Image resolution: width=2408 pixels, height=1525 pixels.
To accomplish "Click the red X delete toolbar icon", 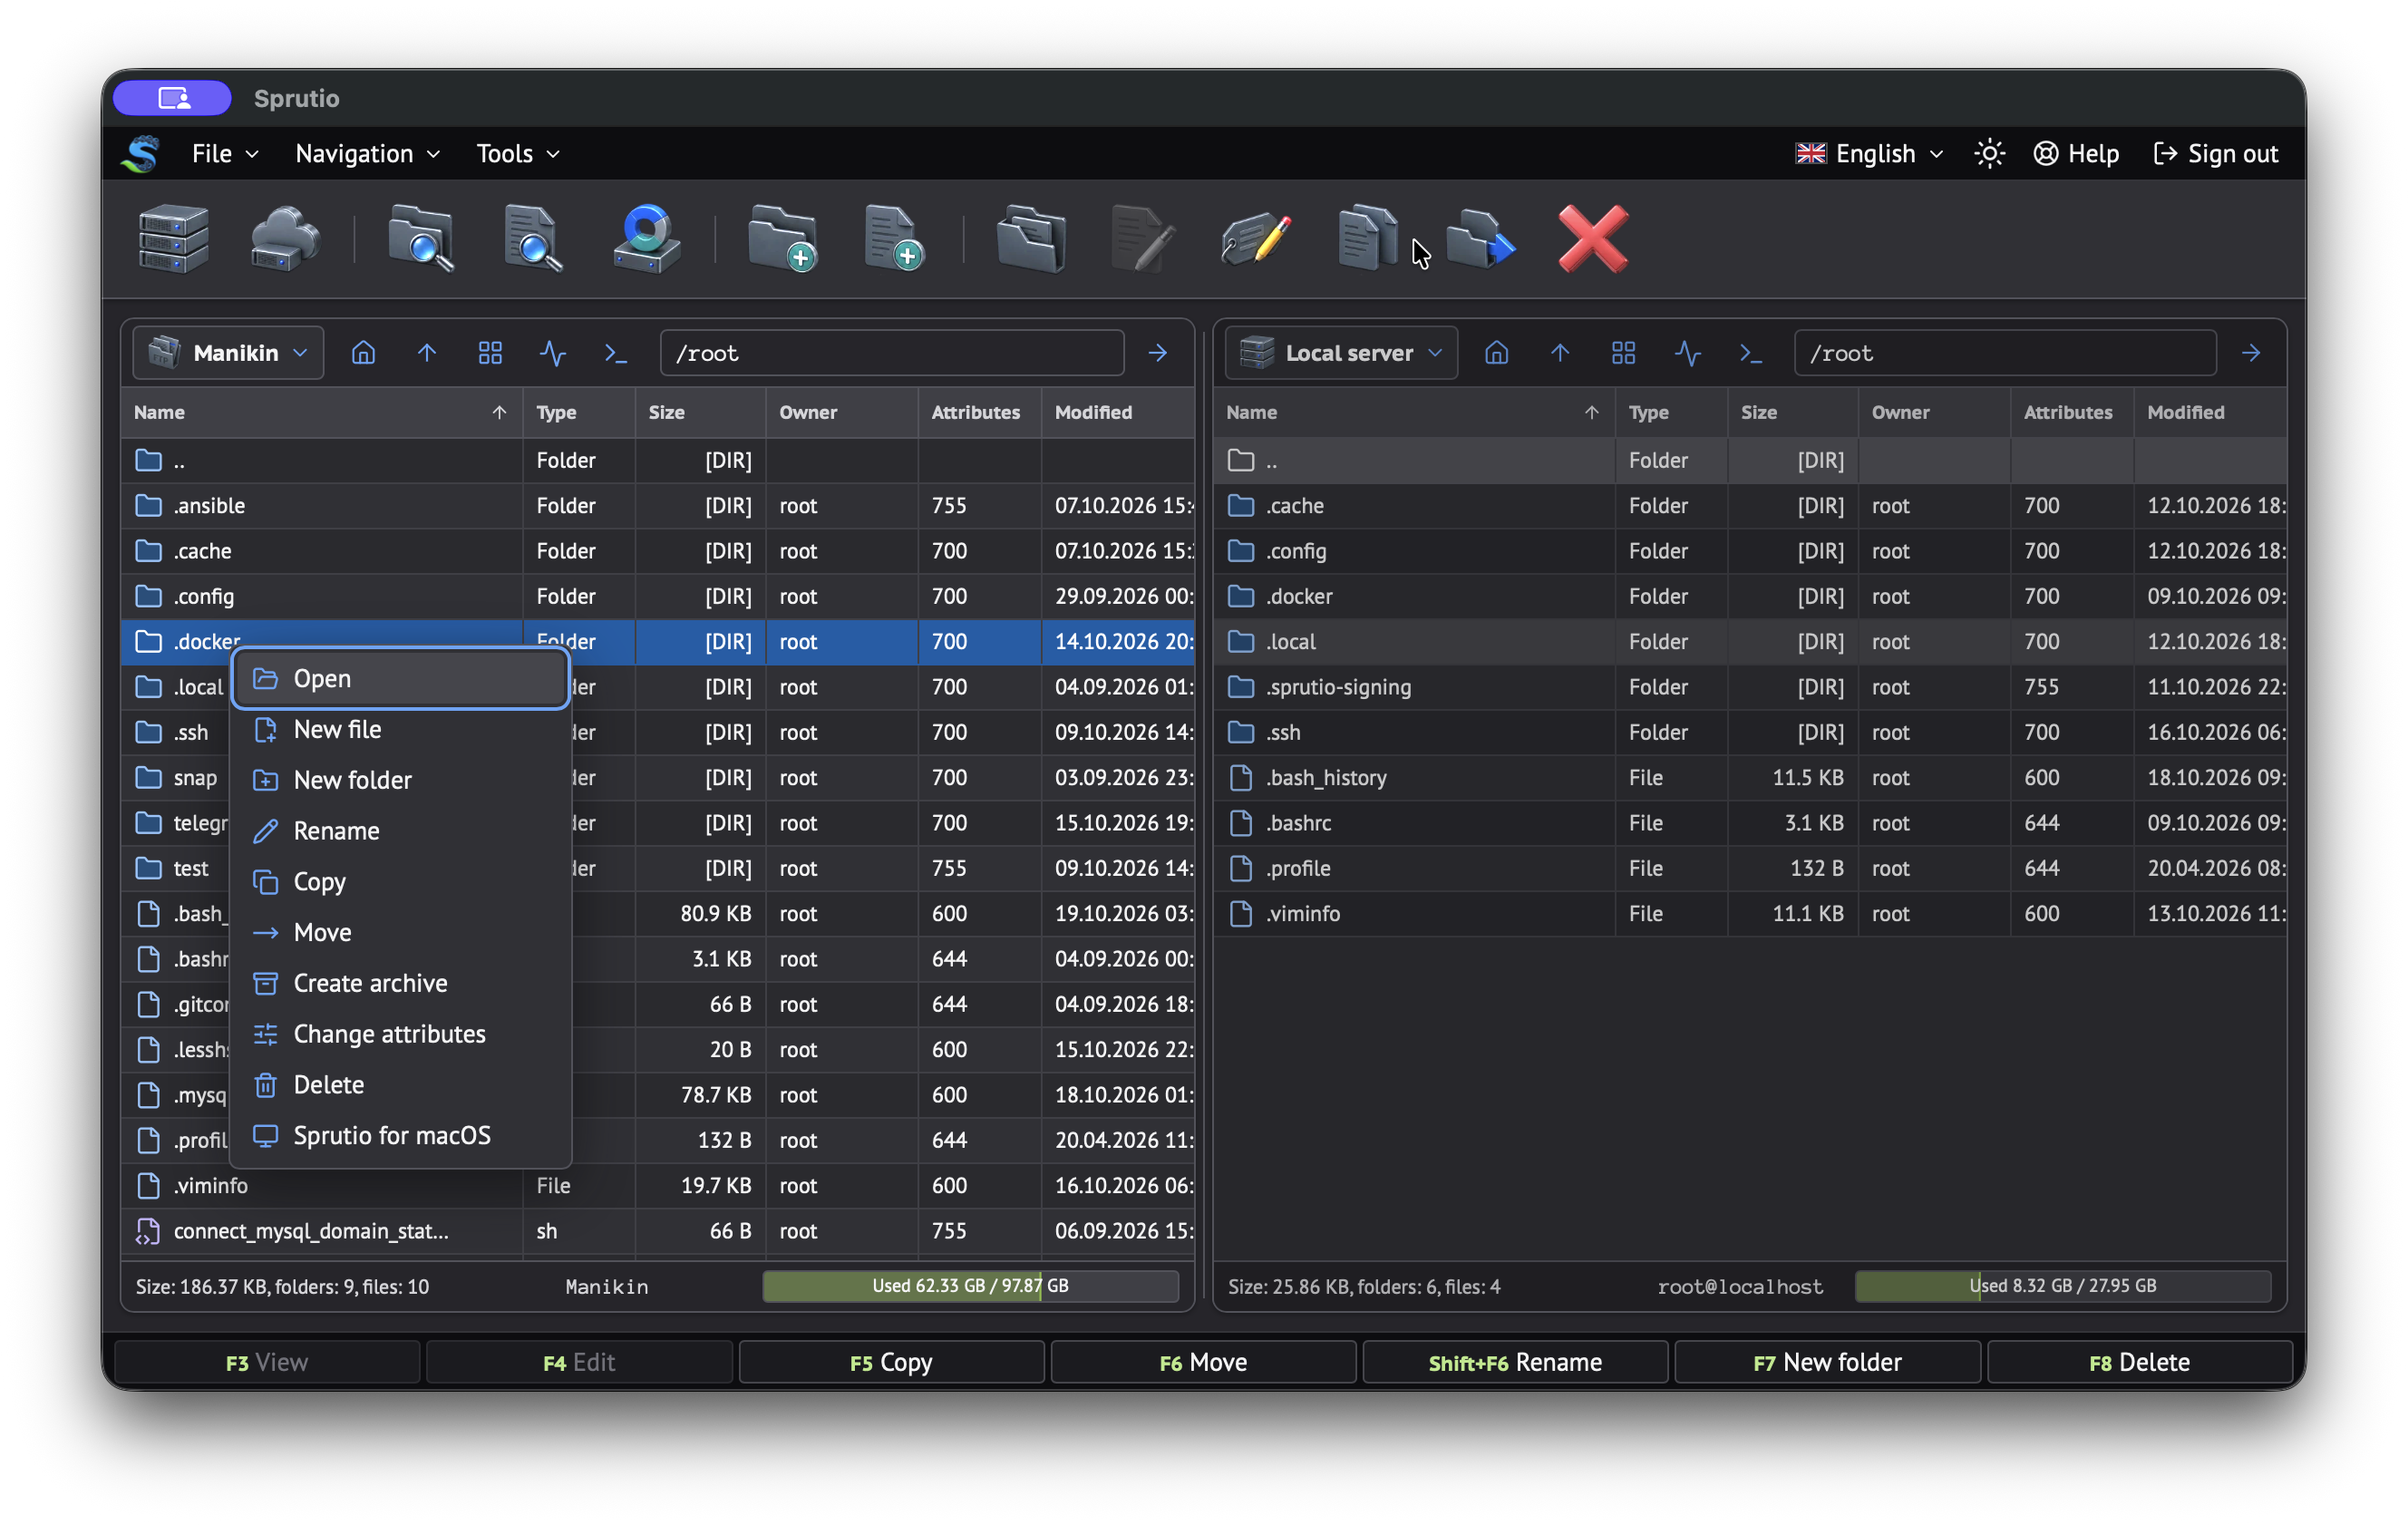I will coord(1593,239).
